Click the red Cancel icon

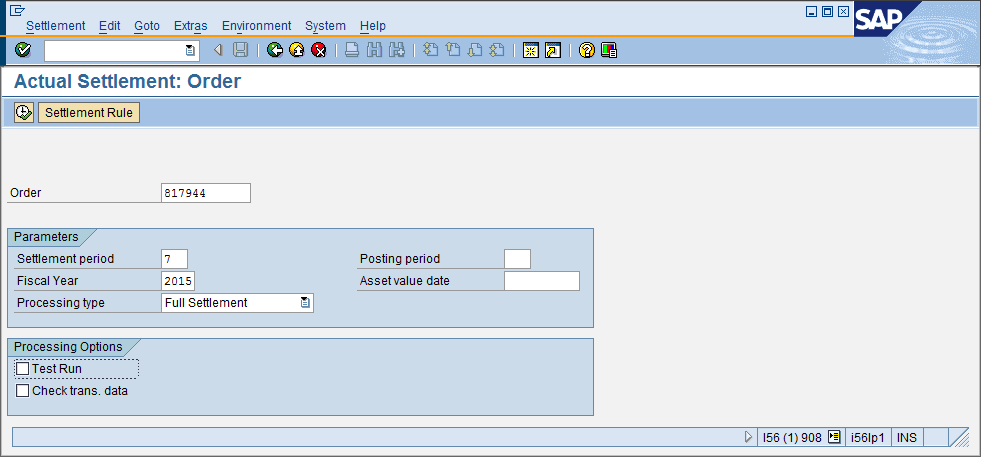click(x=318, y=50)
